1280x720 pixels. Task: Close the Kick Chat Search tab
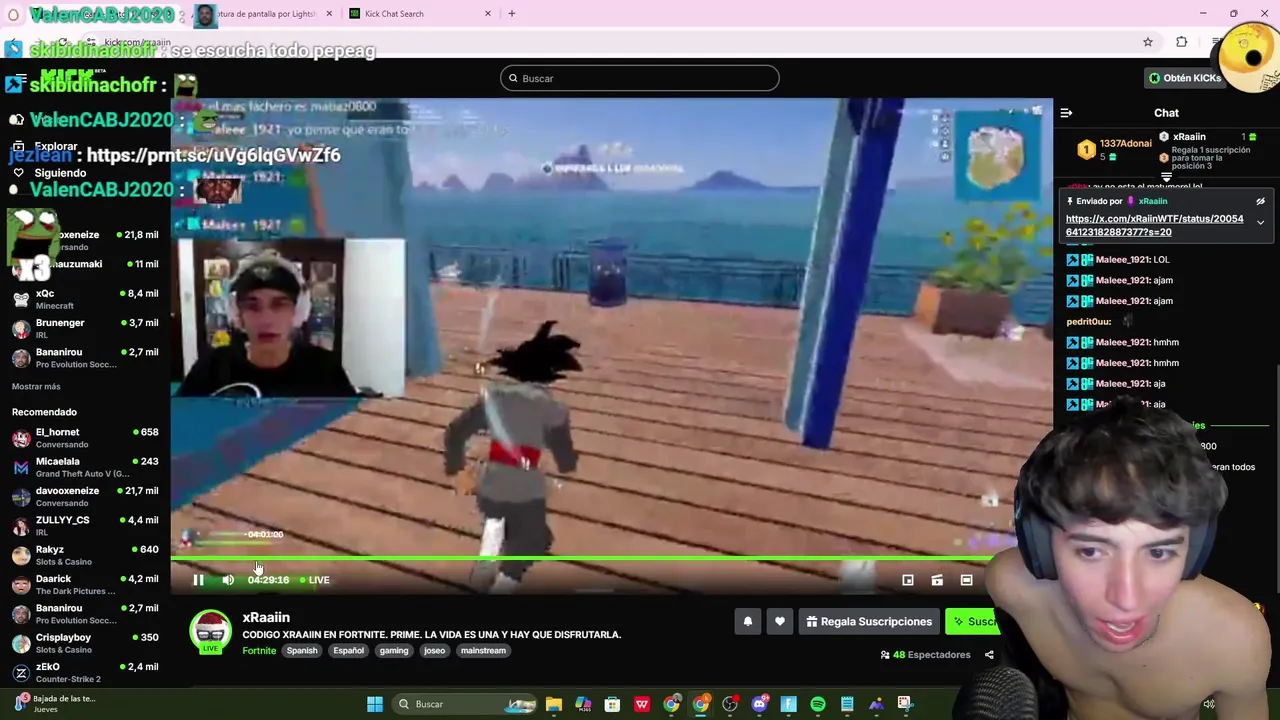488,14
